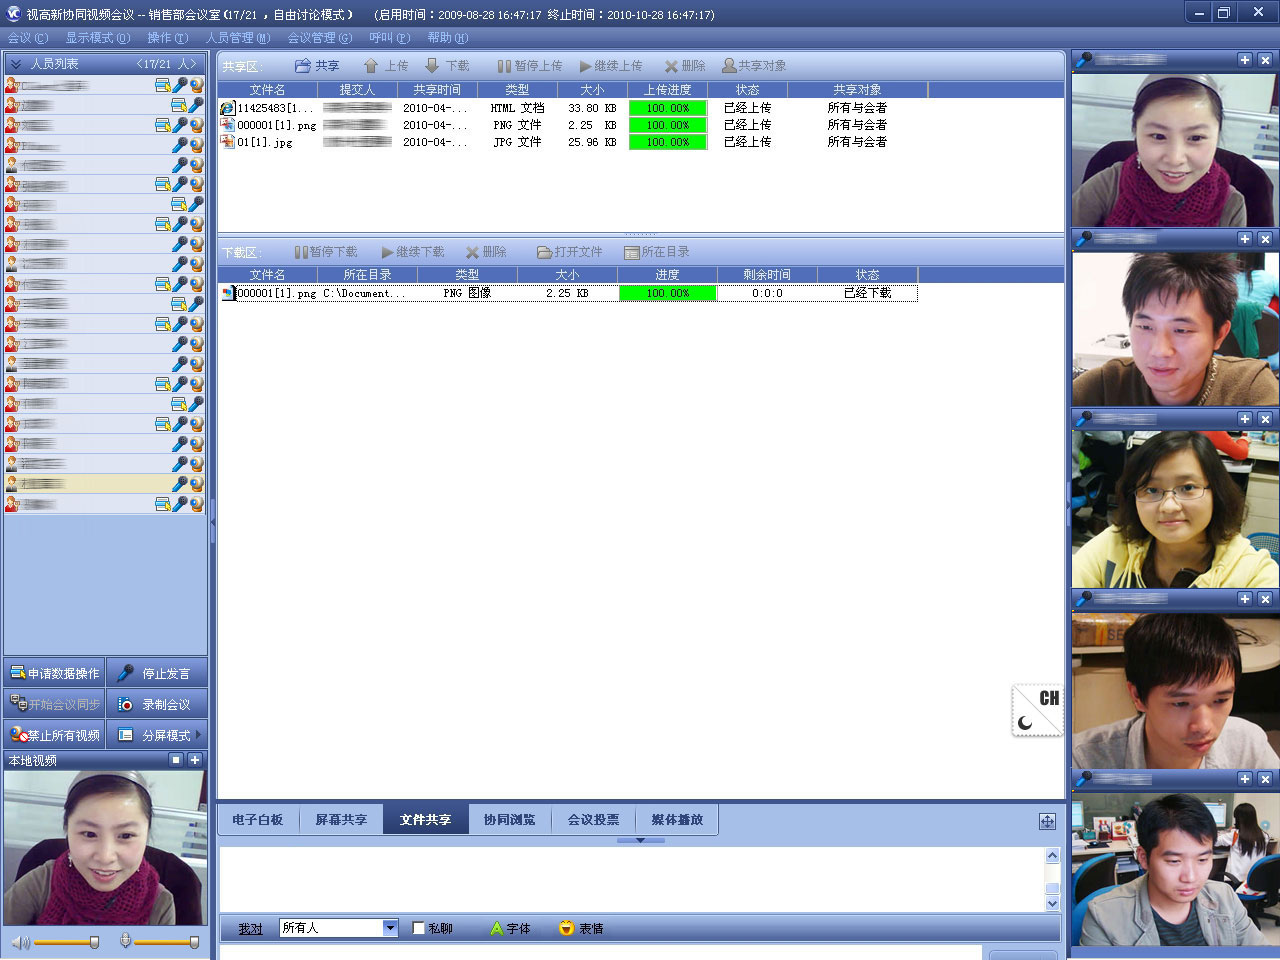Click the 禁止所有视频 disable all video button

pyautogui.click(x=55, y=736)
